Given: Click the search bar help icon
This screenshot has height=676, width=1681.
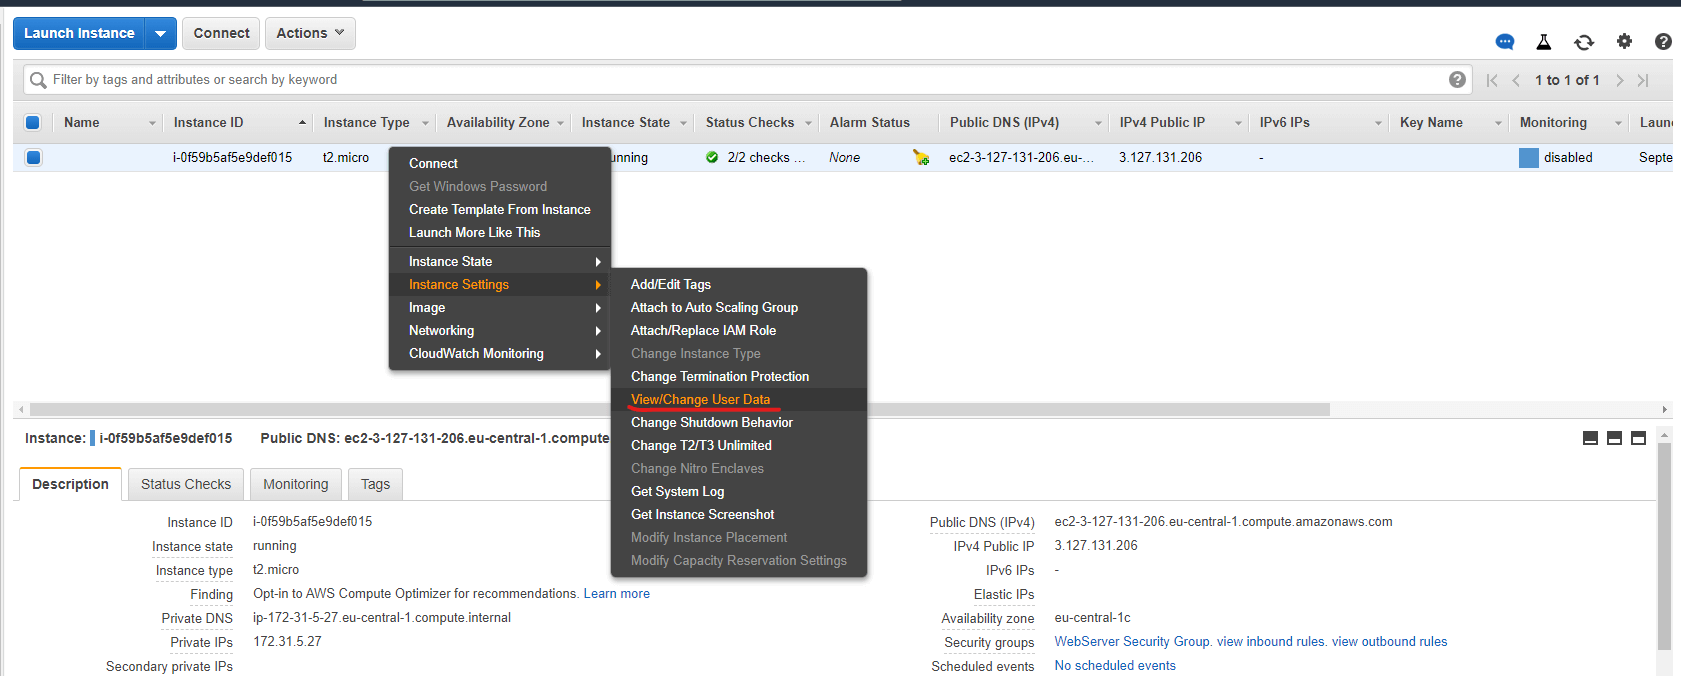Looking at the screenshot, I should [x=1458, y=79].
